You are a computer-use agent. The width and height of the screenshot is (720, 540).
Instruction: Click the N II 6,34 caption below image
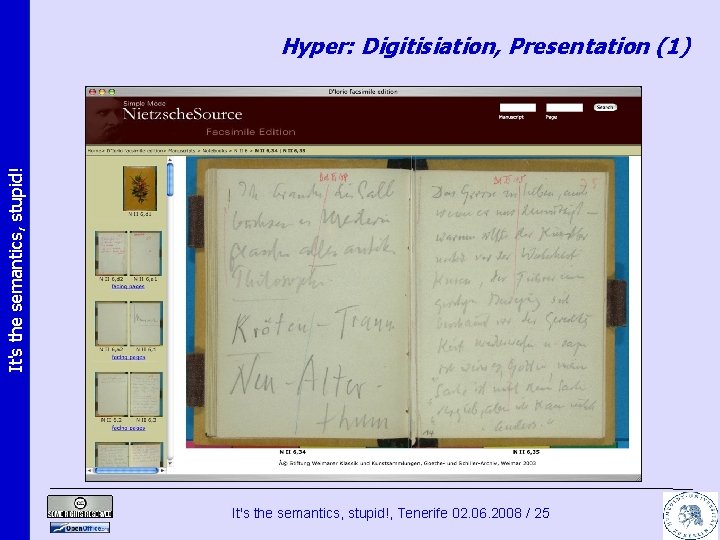(292, 452)
